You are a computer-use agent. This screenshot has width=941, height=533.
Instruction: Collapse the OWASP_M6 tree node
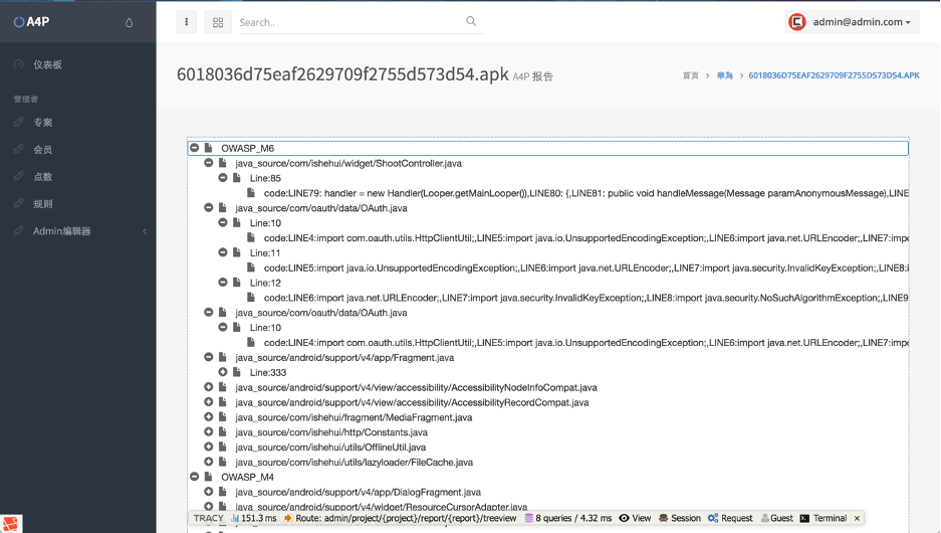pos(194,148)
